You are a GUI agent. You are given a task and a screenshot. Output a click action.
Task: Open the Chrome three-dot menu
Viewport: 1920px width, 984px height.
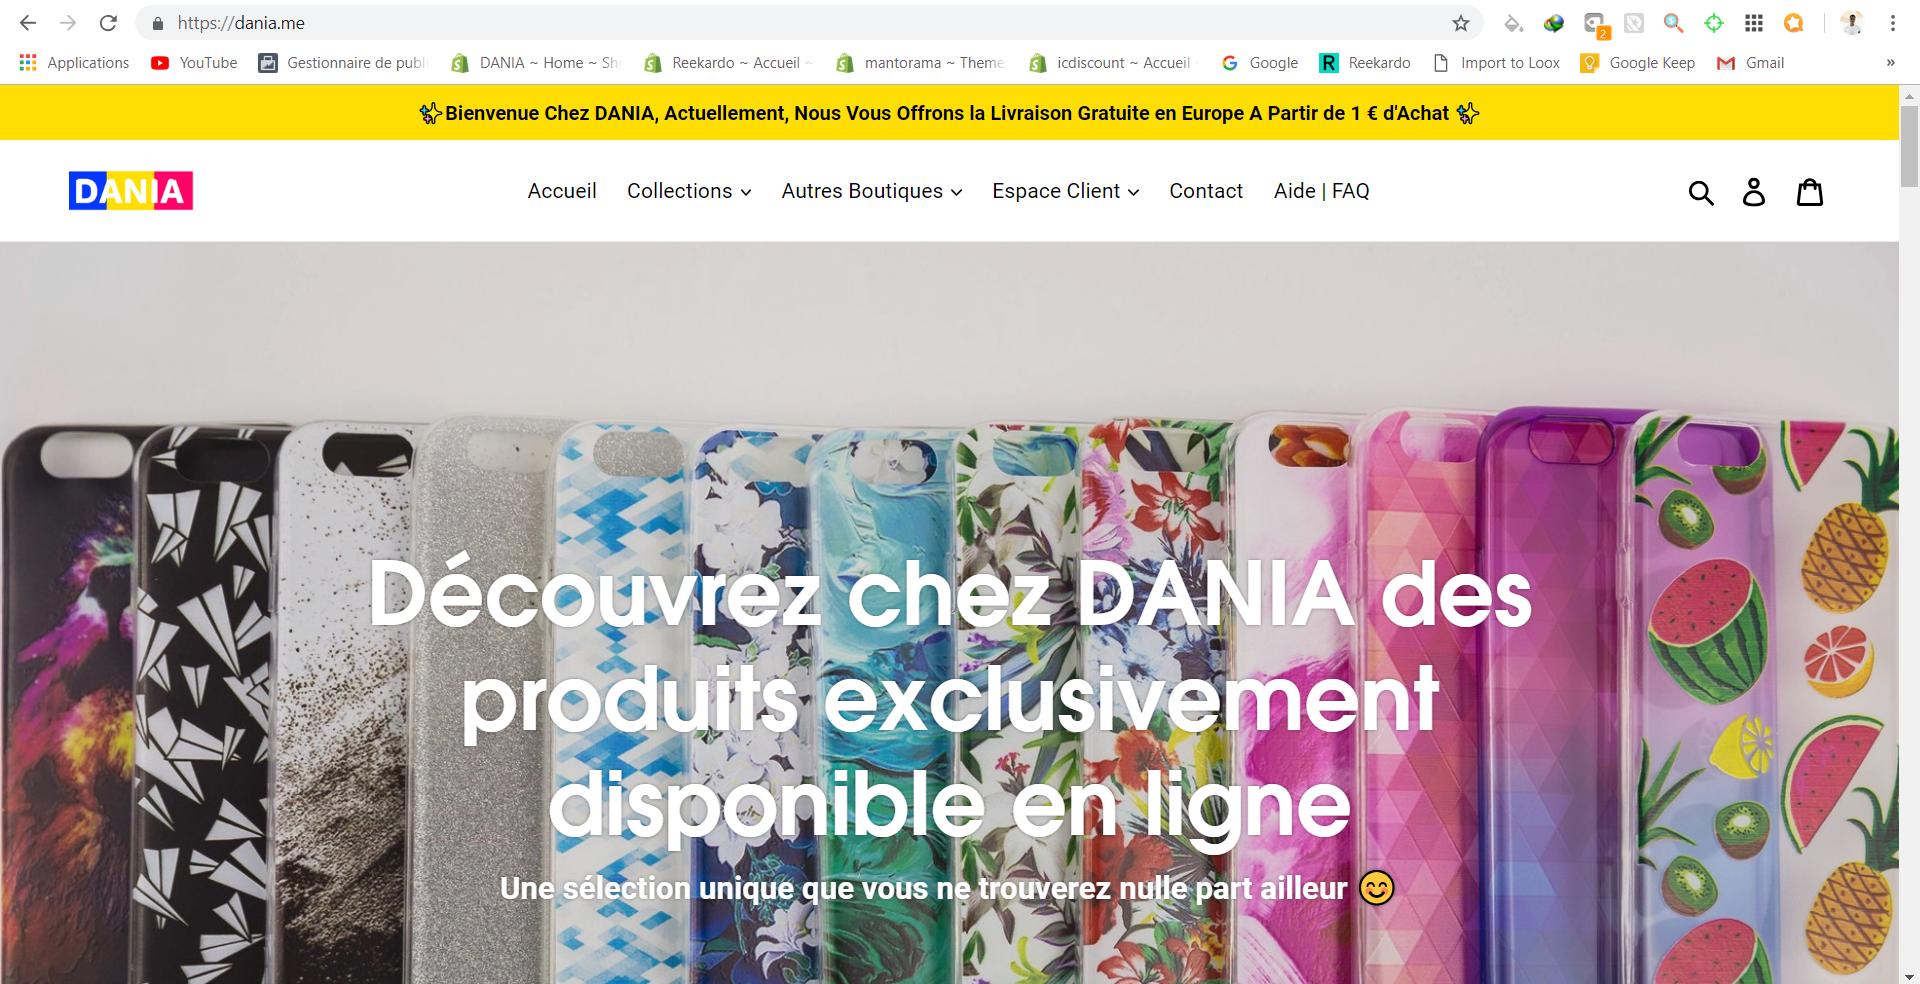tap(1893, 23)
